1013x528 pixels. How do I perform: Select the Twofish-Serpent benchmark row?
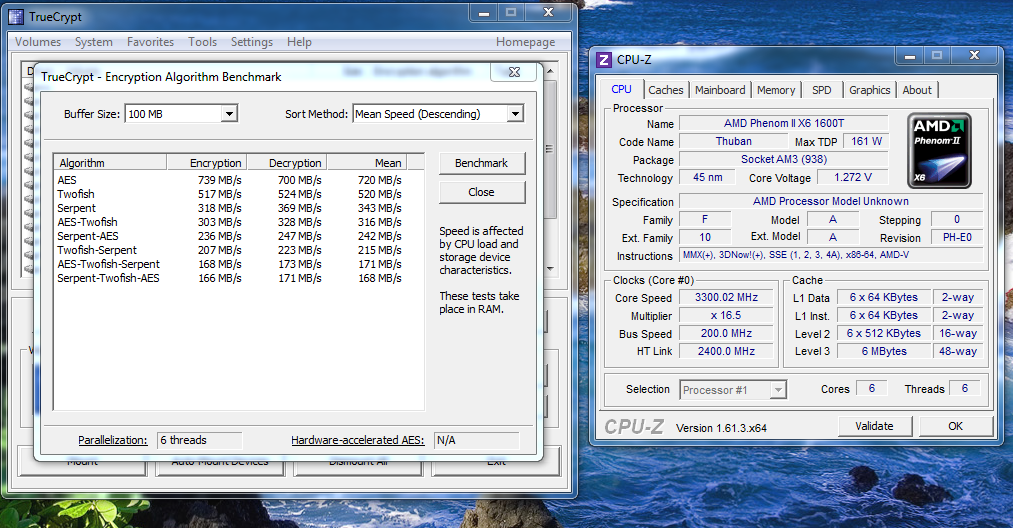tap(229, 250)
